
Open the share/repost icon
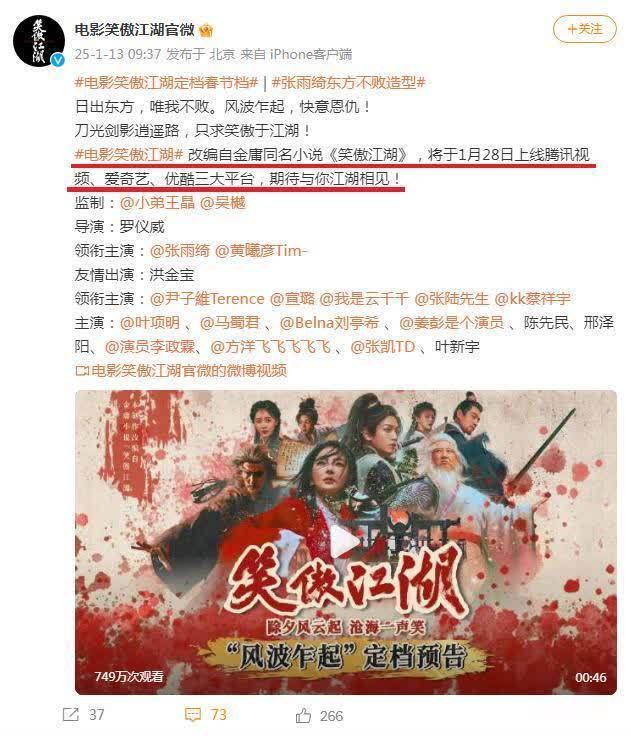tap(71, 714)
